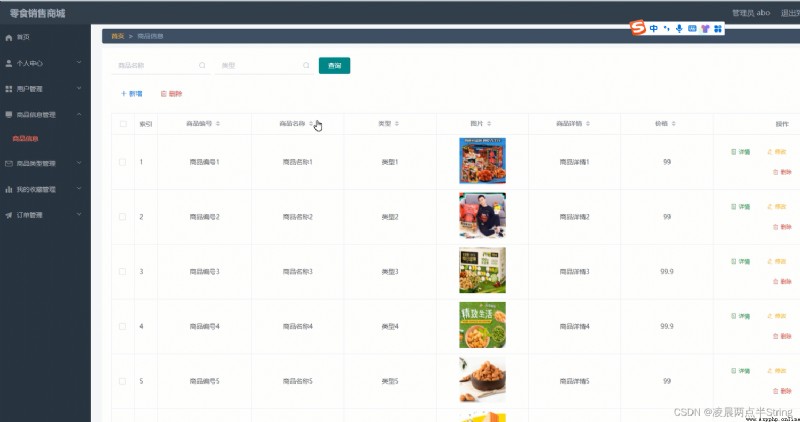The width and height of the screenshot is (800, 422).
Task: Open product image thumbnail in row 1
Action: point(482,161)
